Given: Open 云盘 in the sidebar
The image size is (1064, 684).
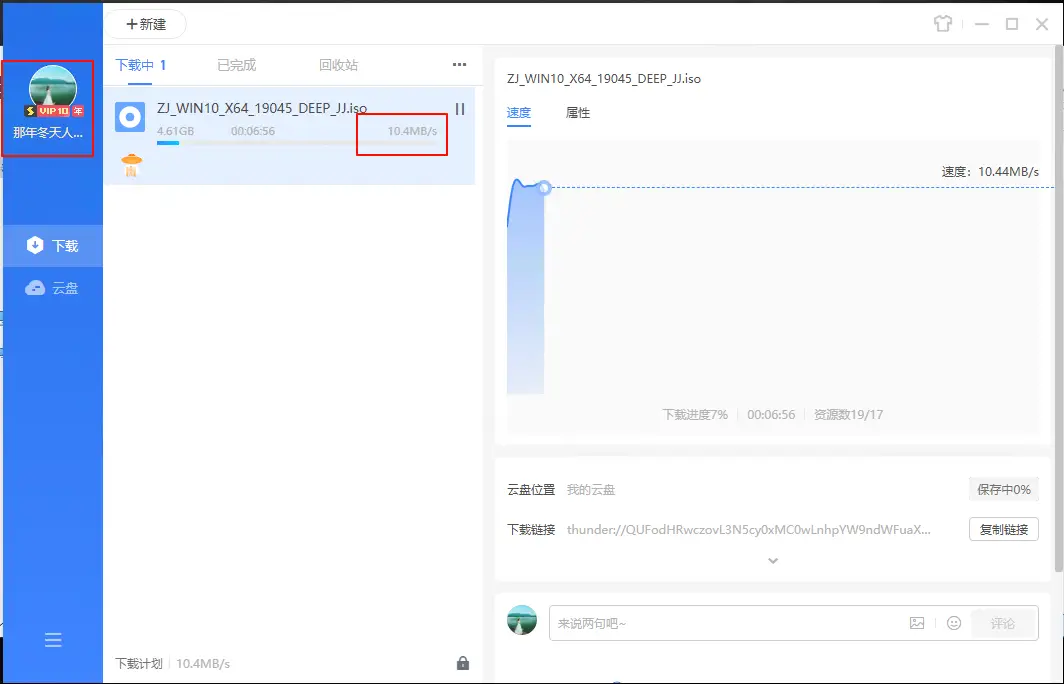Looking at the screenshot, I should [x=53, y=288].
